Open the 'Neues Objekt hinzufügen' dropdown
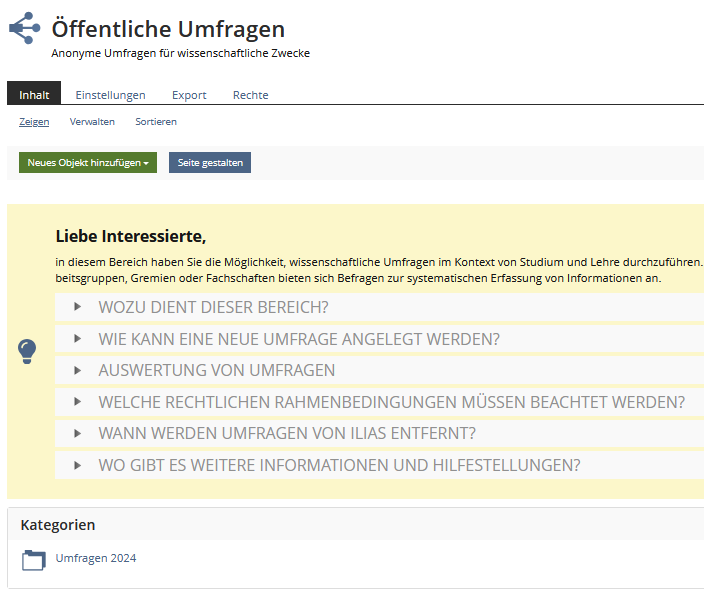Image resolution: width=704 pixels, height=612 pixels. (x=88, y=163)
